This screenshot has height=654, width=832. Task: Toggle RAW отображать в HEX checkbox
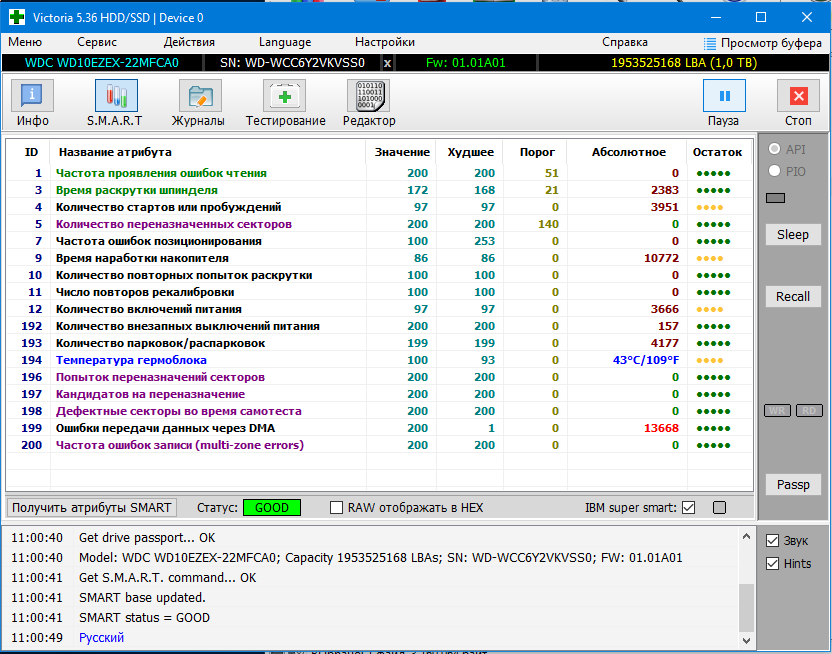tap(336, 508)
